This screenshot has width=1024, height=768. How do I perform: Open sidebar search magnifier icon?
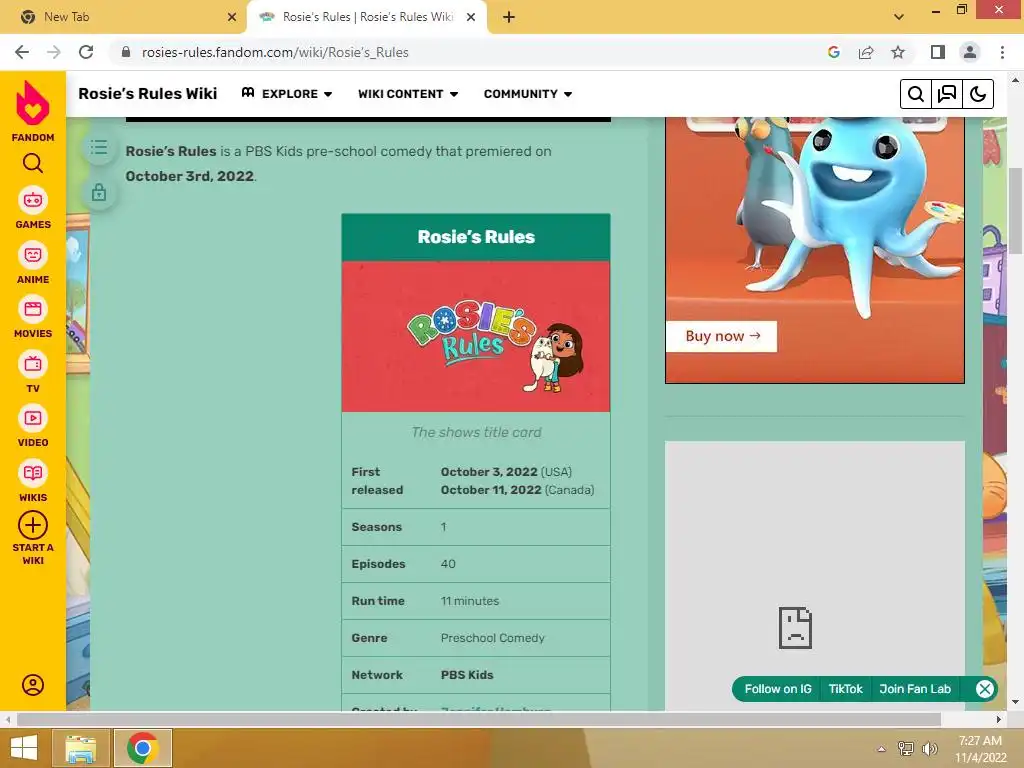tap(33, 163)
